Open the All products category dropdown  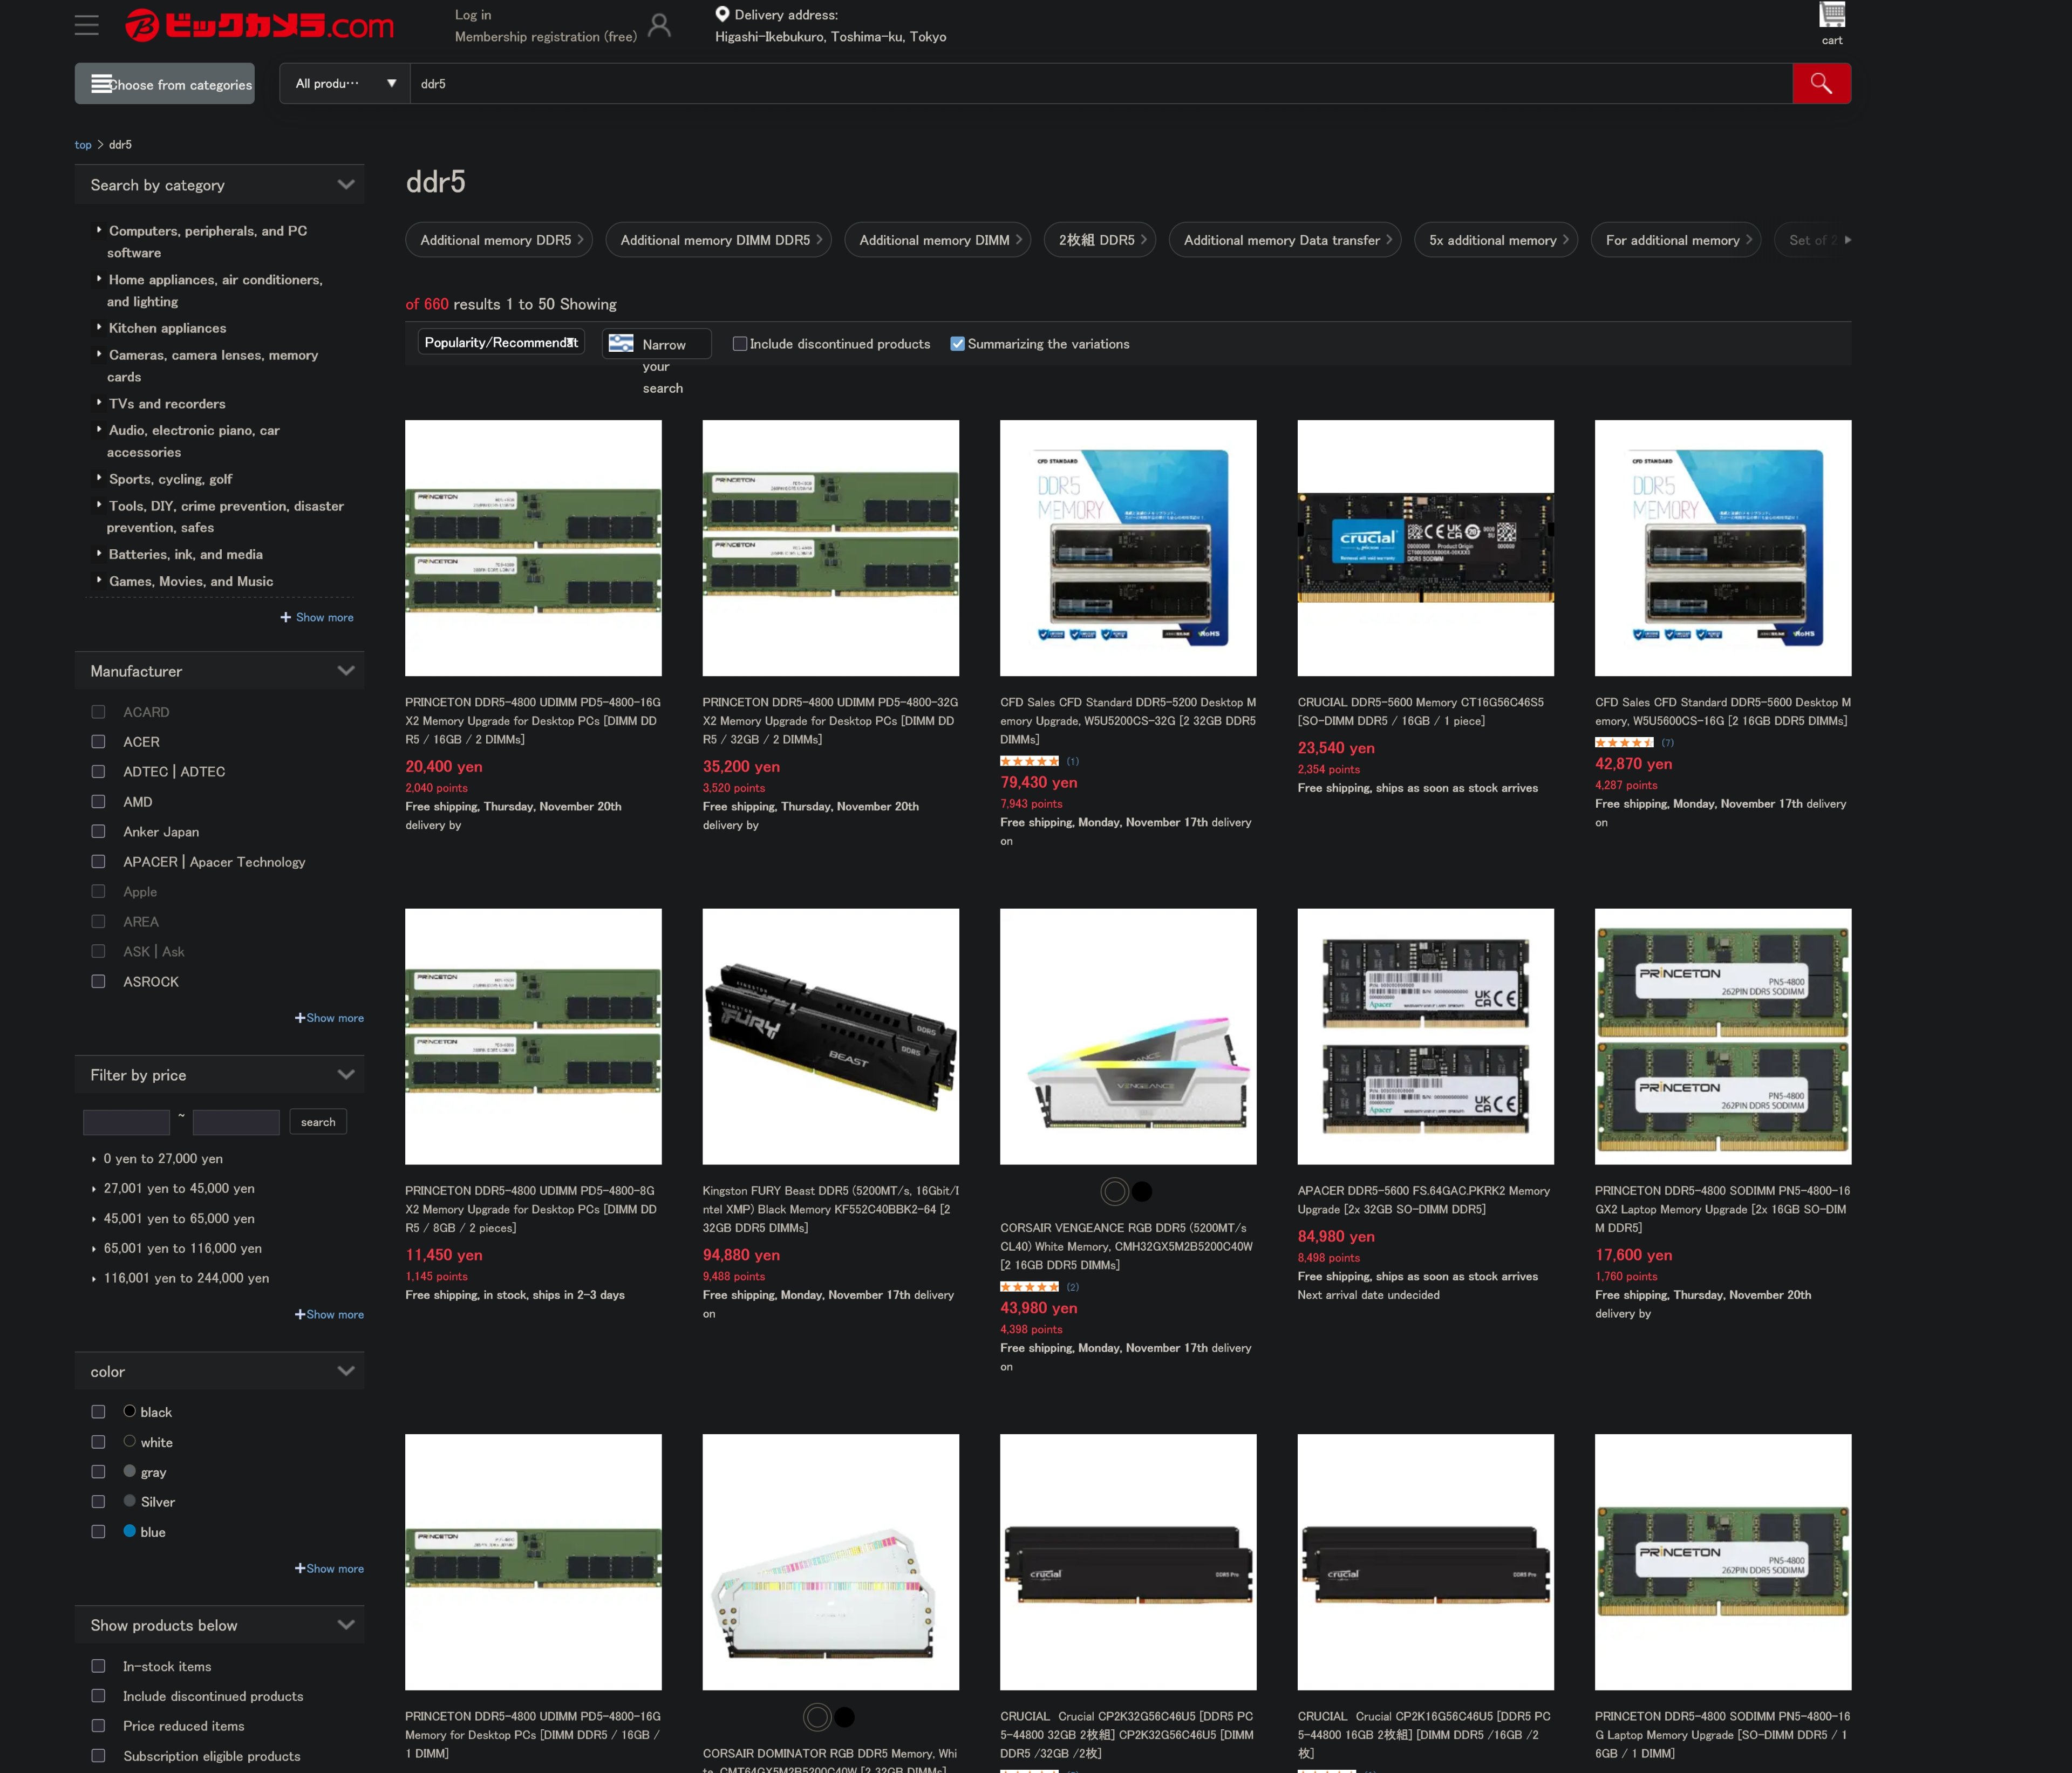click(x=344, y=84)
